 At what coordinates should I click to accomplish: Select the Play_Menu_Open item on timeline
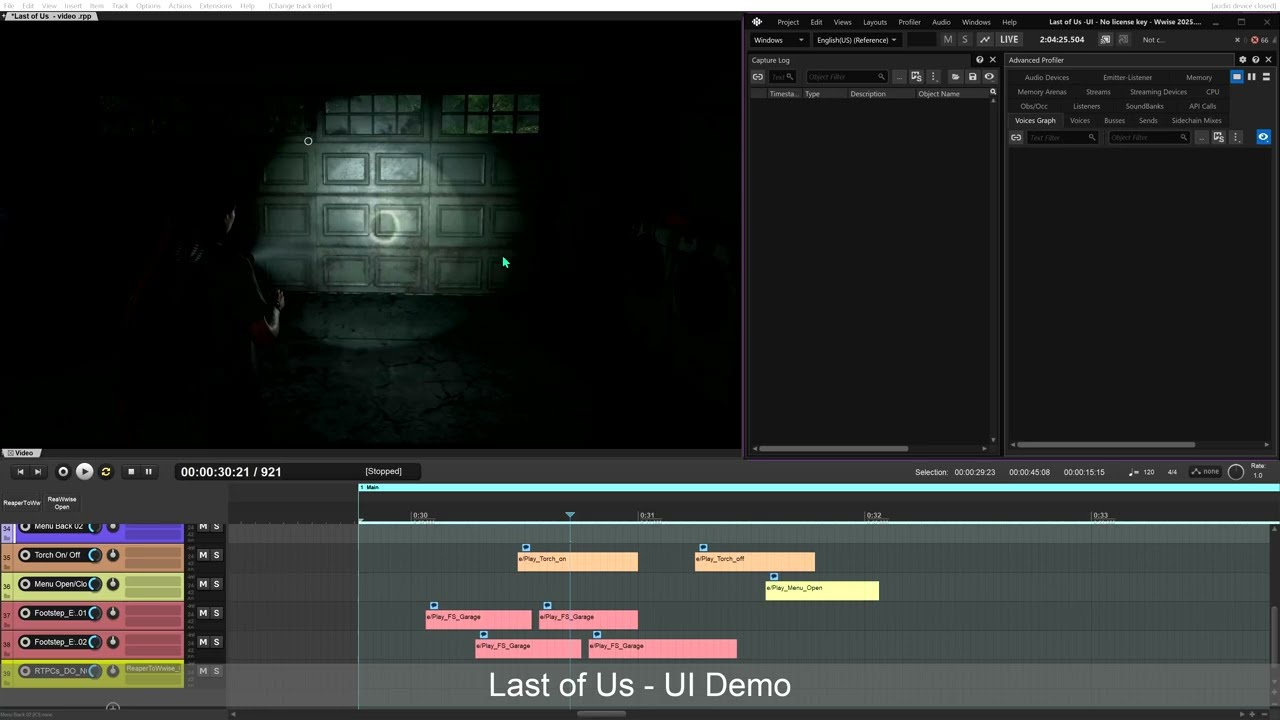point(822,590)
